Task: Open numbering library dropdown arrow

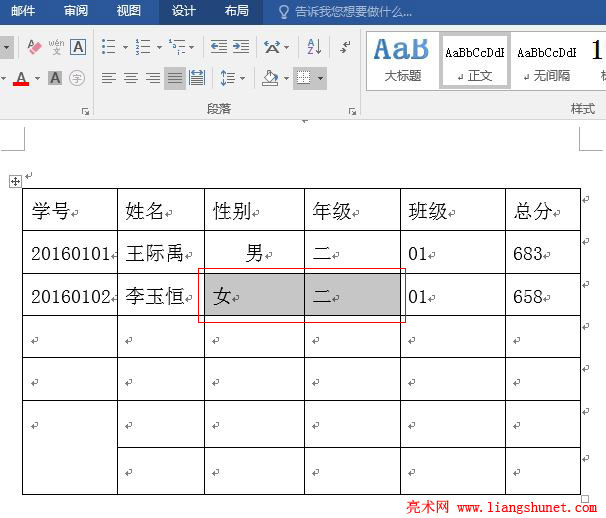Action: coord(159,47)
